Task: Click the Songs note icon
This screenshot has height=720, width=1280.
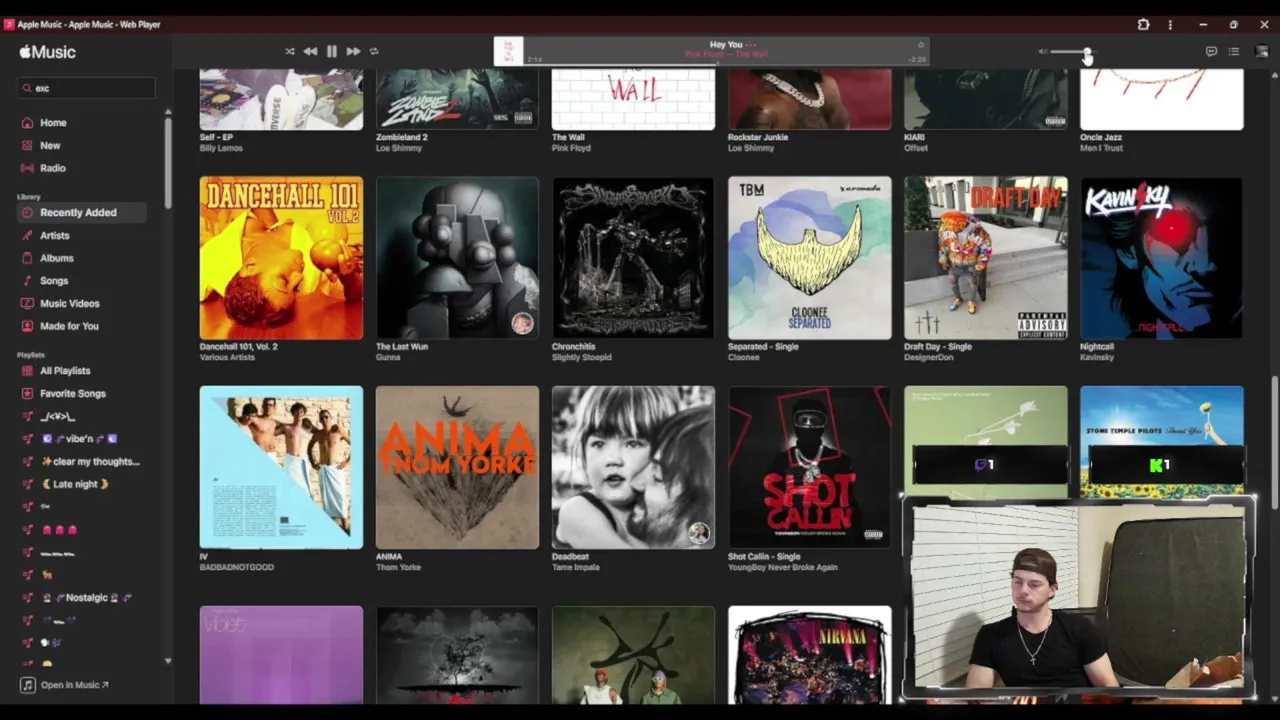Action: (x=27, y=281)
